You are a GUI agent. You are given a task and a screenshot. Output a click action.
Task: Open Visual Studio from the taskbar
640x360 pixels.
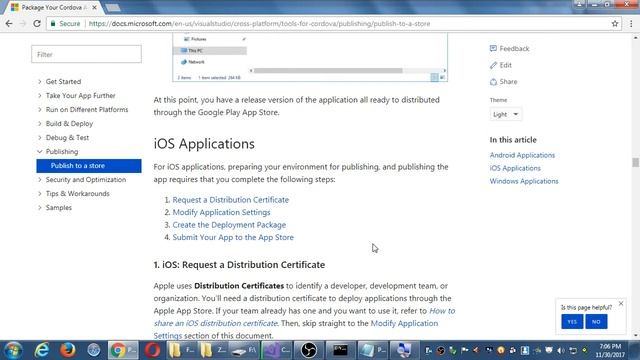[x=276, y=350]
